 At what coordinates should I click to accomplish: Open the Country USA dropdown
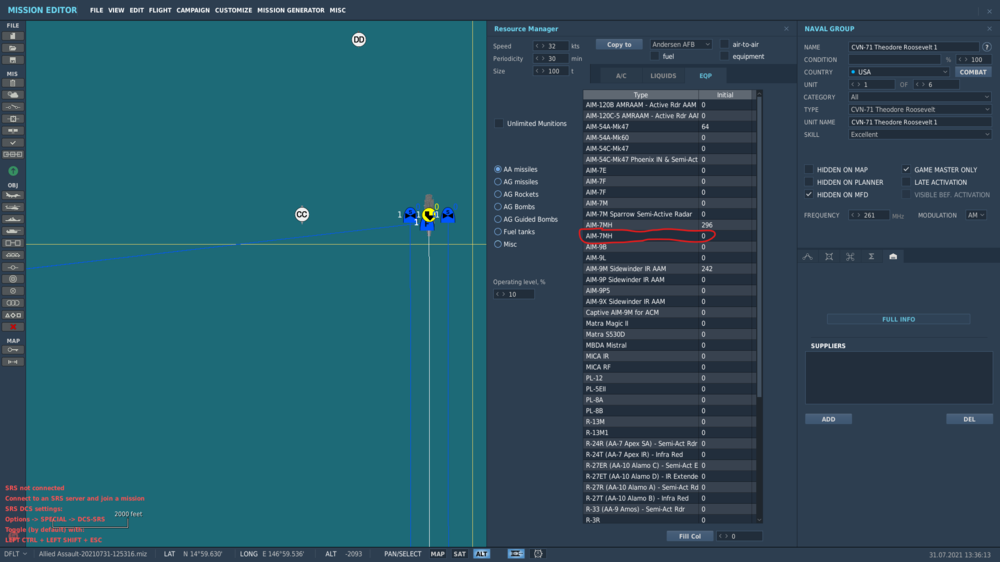pyautogui.click(x=899, y=72)
